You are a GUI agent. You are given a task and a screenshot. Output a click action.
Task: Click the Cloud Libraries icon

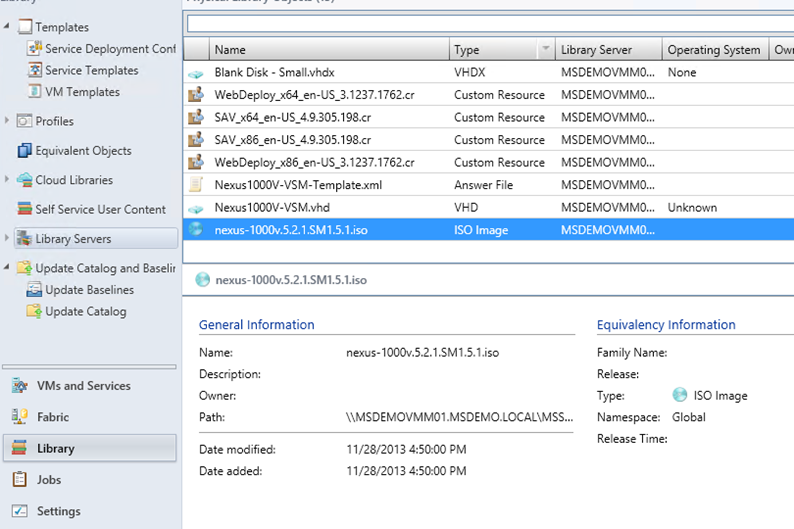click(24, 179)
